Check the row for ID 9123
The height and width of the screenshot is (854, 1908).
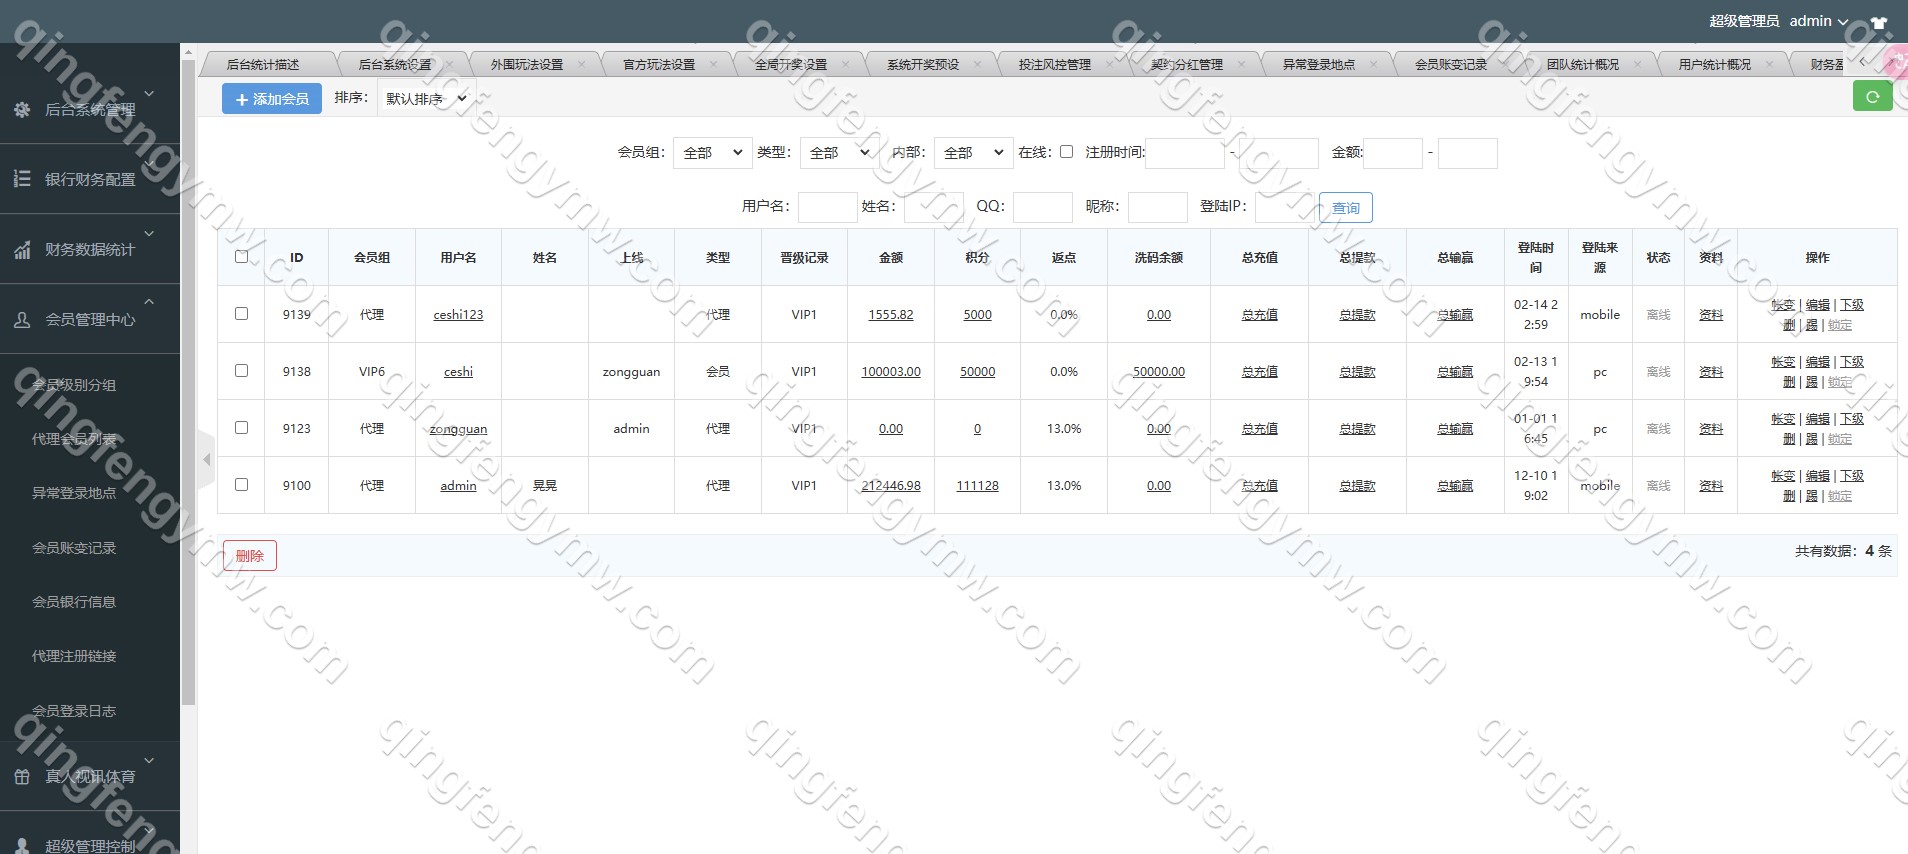tap(241, 427)
